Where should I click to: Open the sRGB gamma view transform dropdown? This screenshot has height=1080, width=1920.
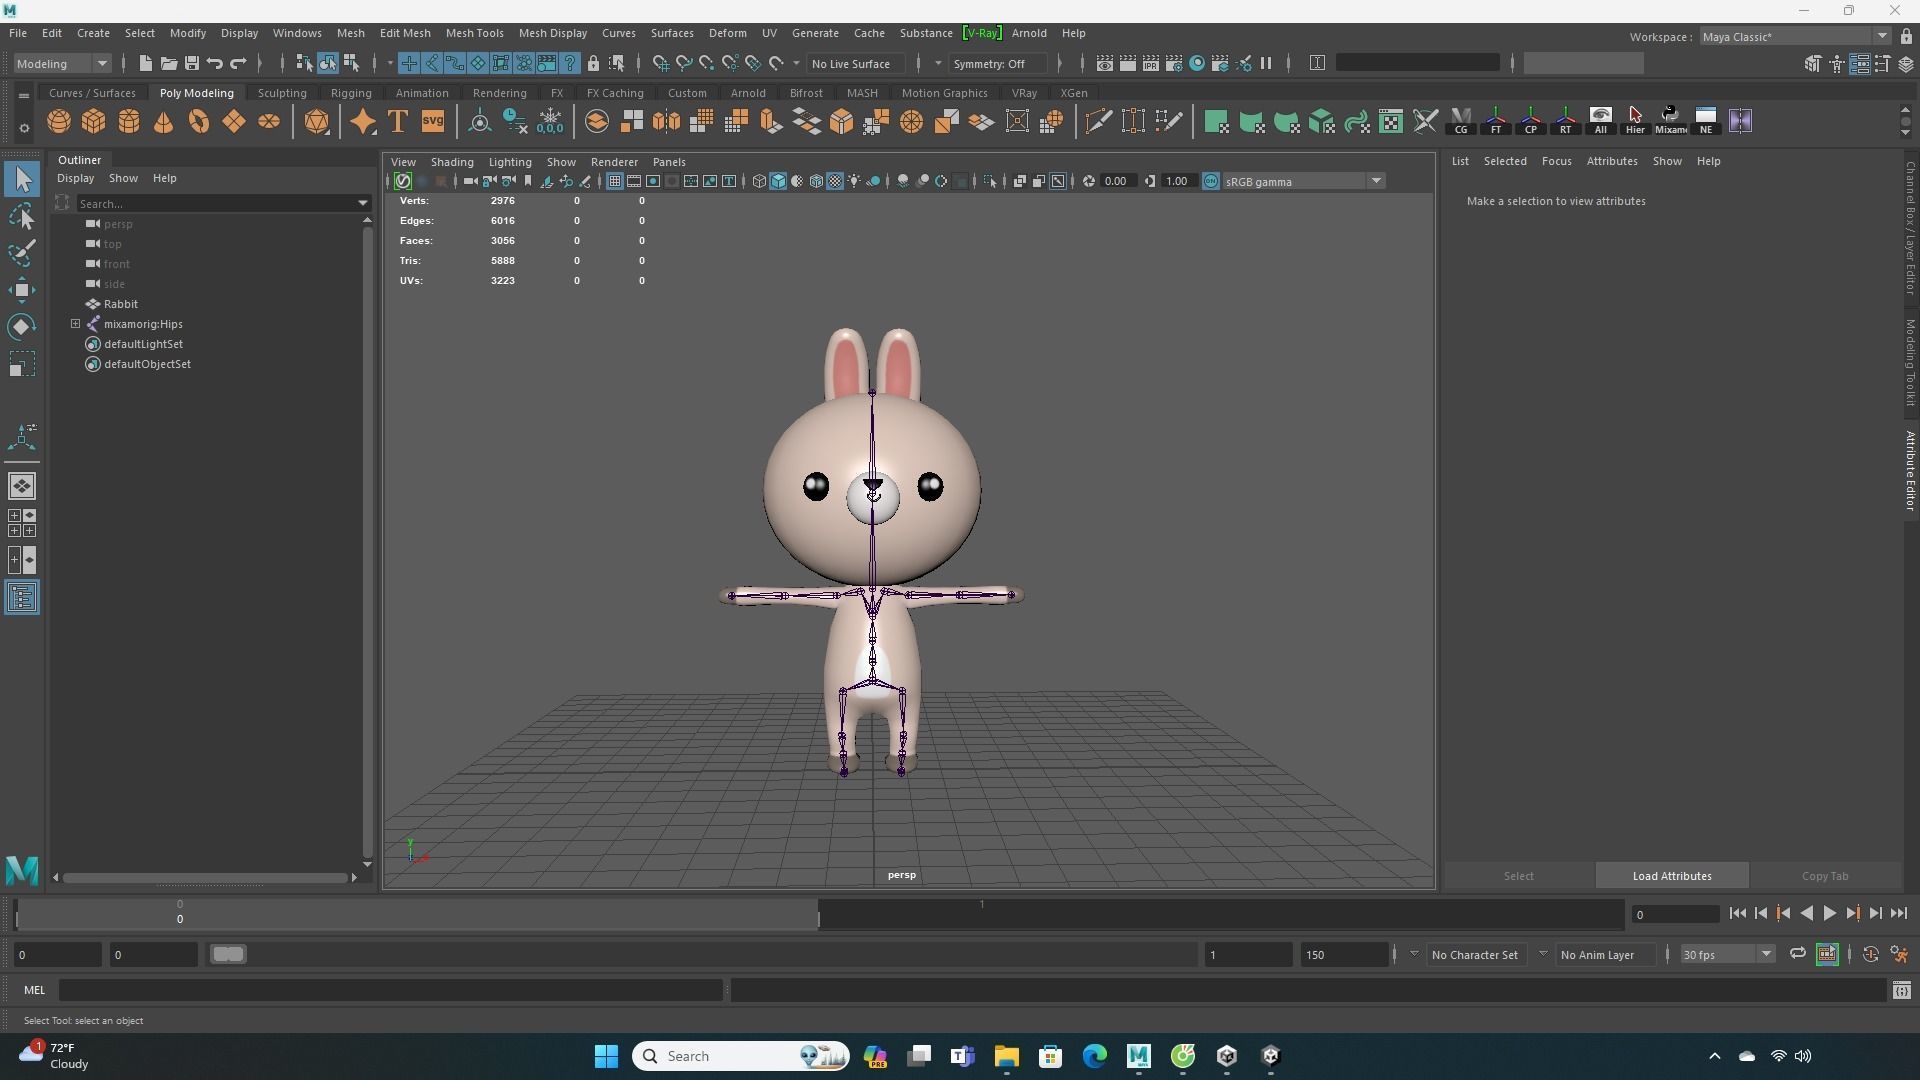pos(1304,181)
